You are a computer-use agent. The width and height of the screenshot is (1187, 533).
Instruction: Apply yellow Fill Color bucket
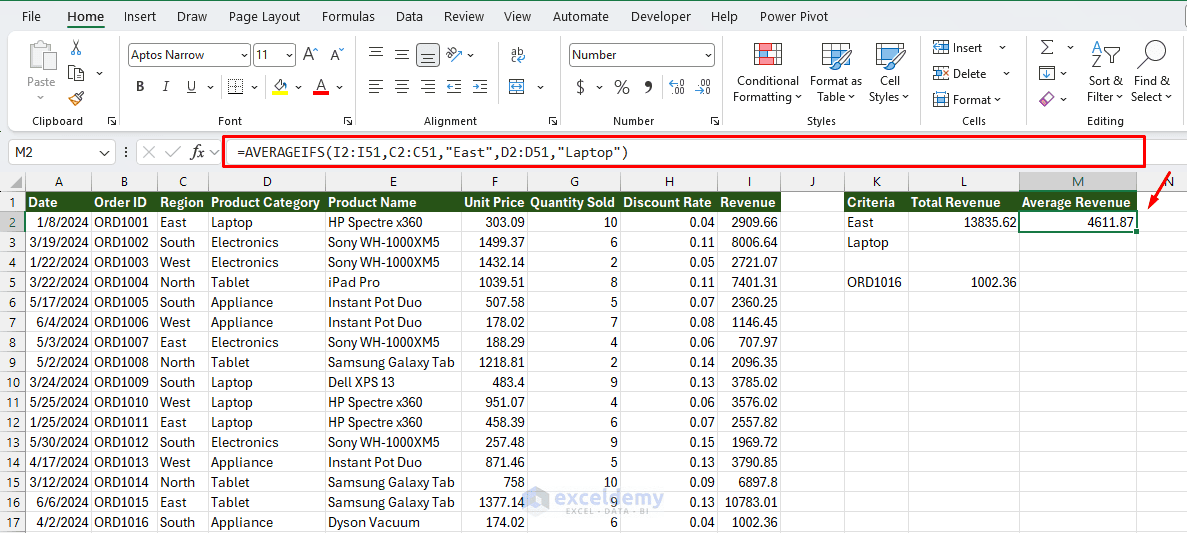[280, 86]
